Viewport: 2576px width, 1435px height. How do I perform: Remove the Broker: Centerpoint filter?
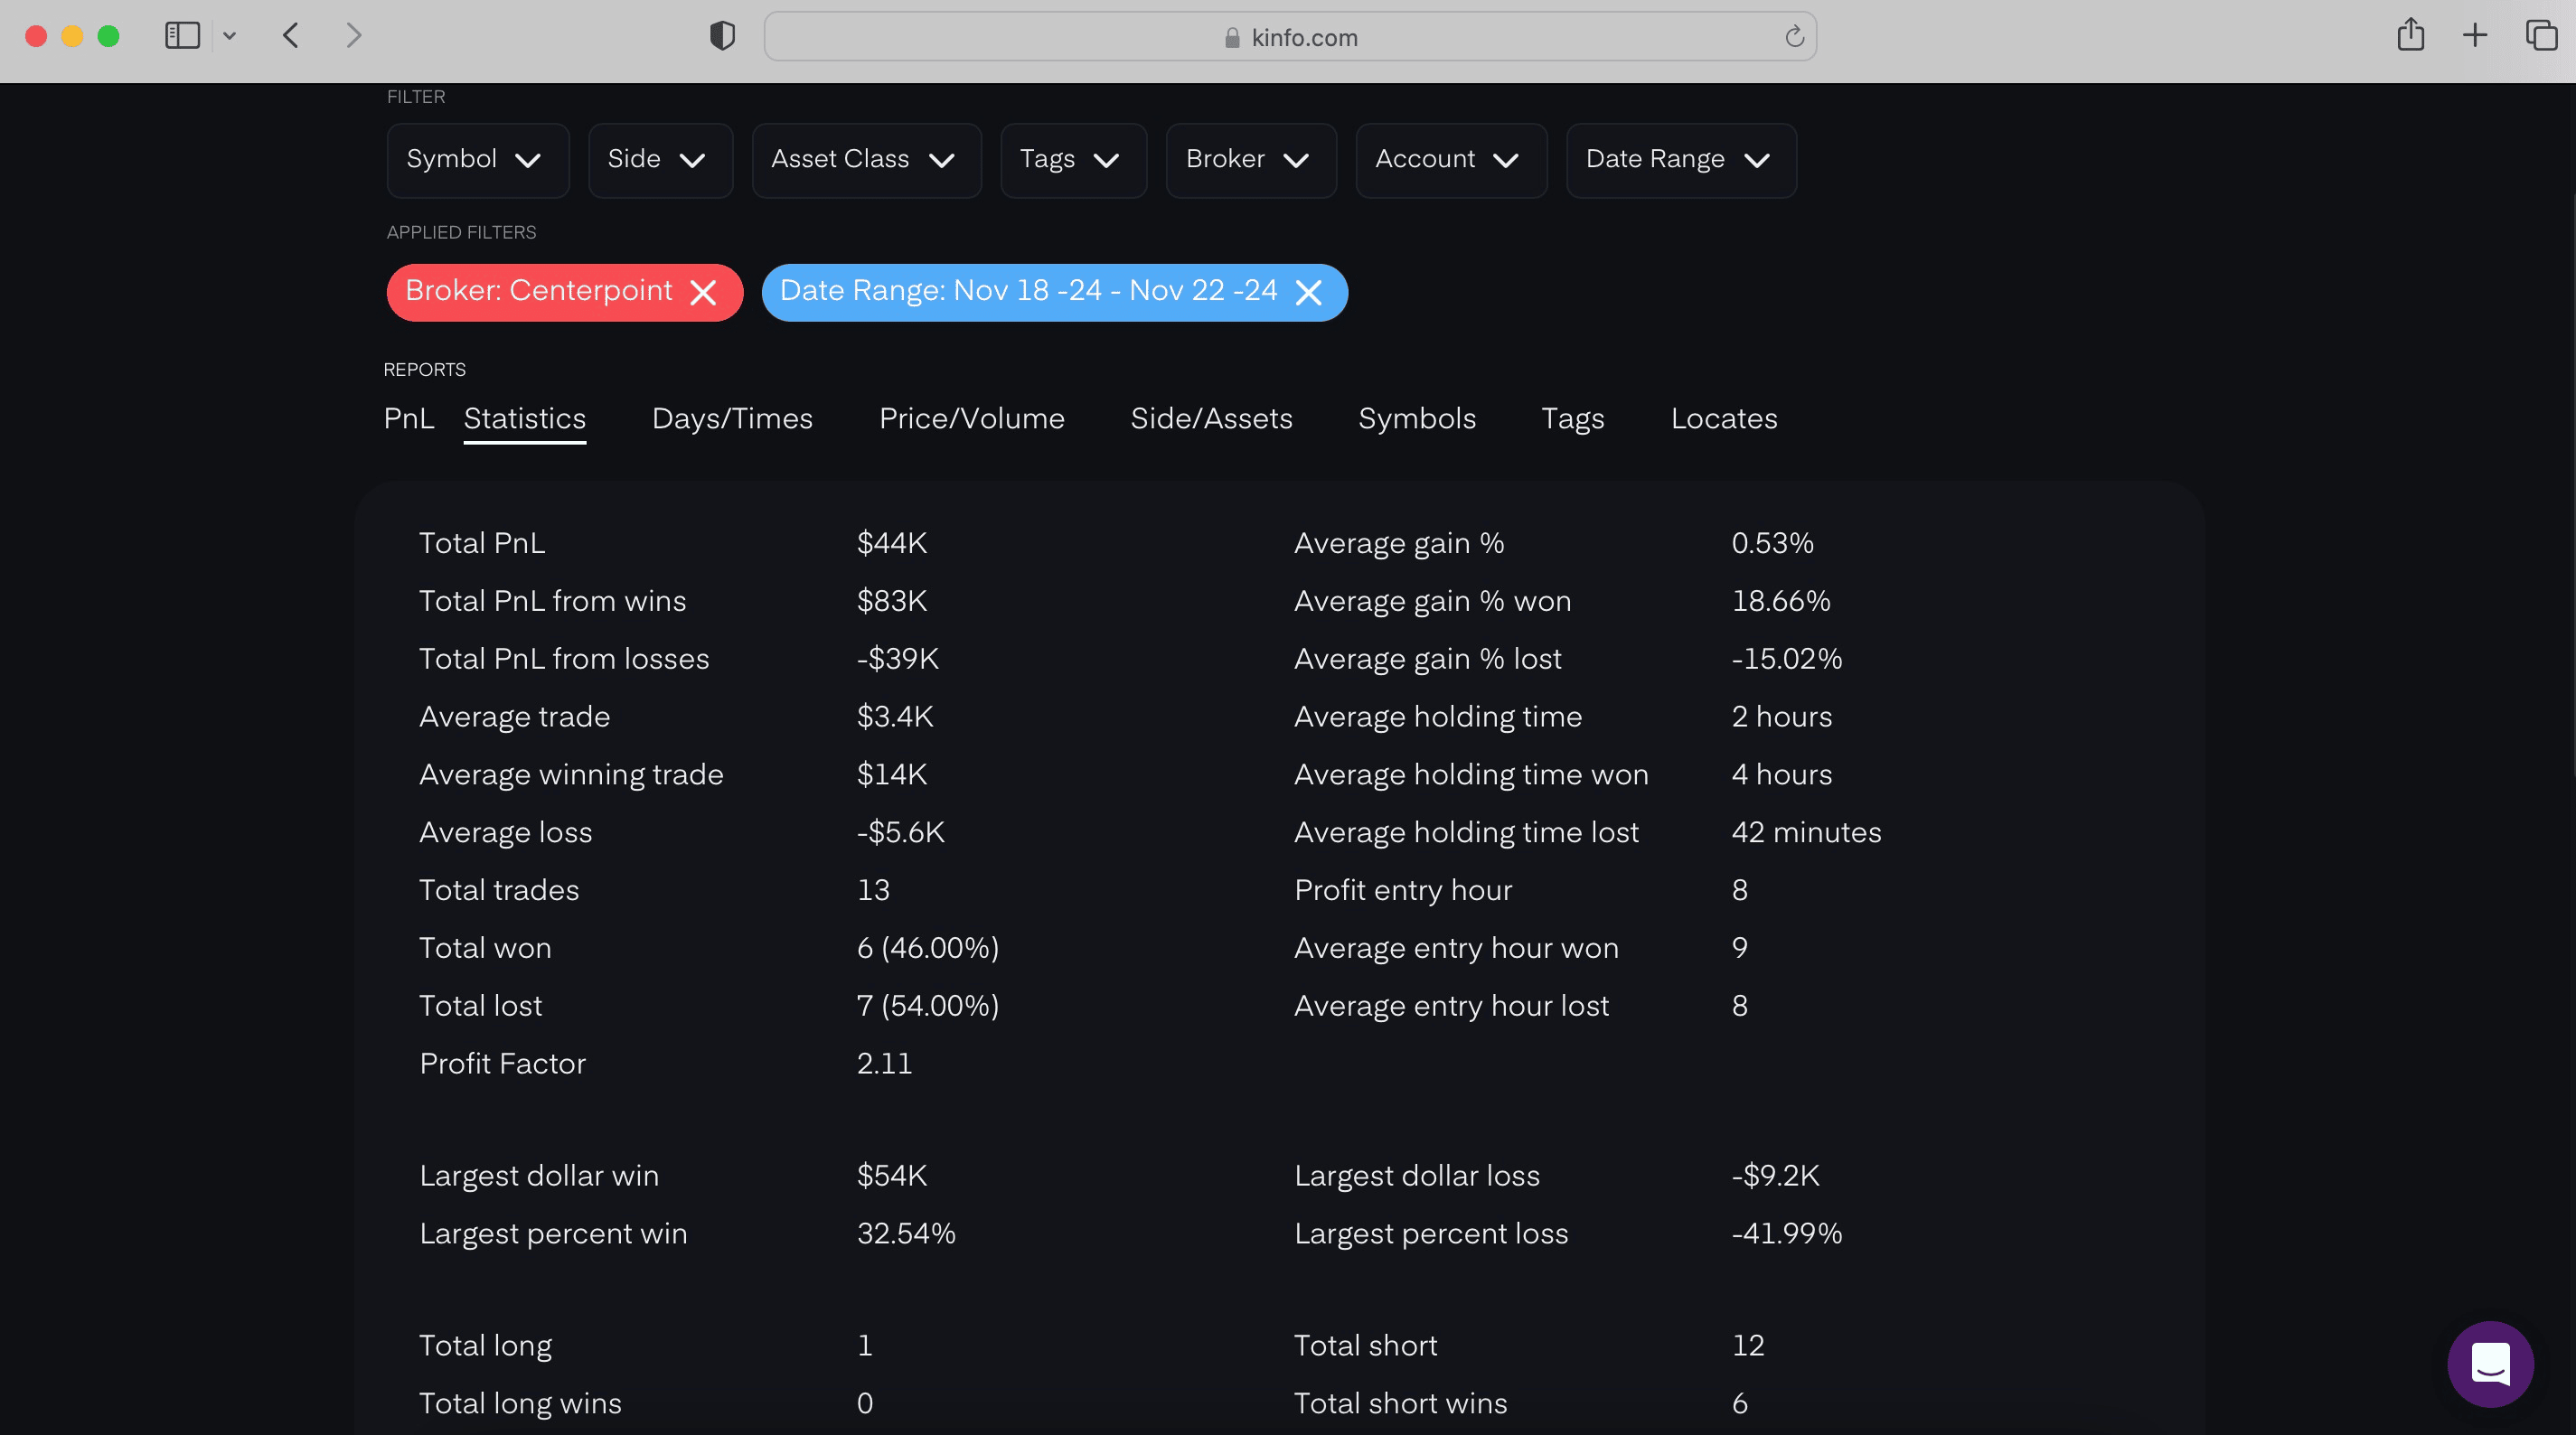click(x=703, y=292)
